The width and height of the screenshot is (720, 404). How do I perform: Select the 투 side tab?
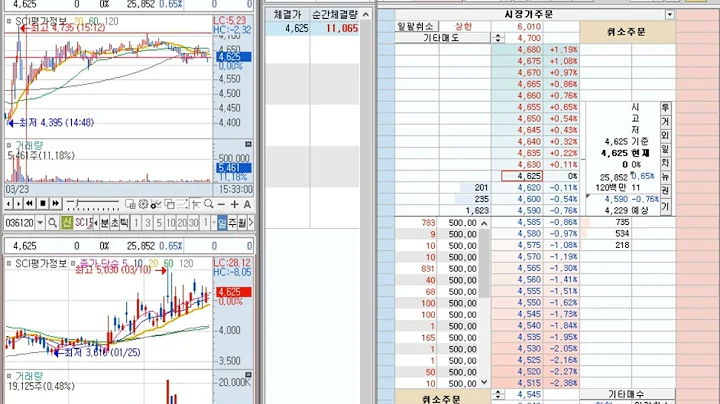[x=665, y=108]
